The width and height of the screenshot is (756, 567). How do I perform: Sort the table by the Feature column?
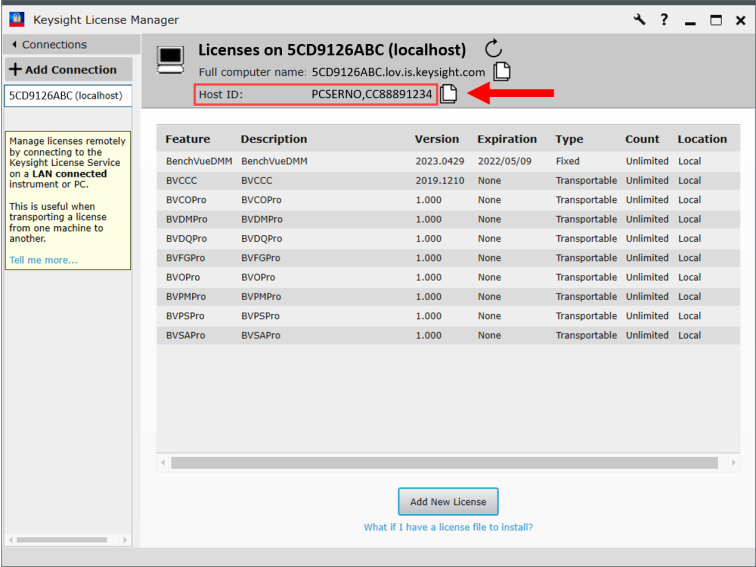[x=188, y=139]
